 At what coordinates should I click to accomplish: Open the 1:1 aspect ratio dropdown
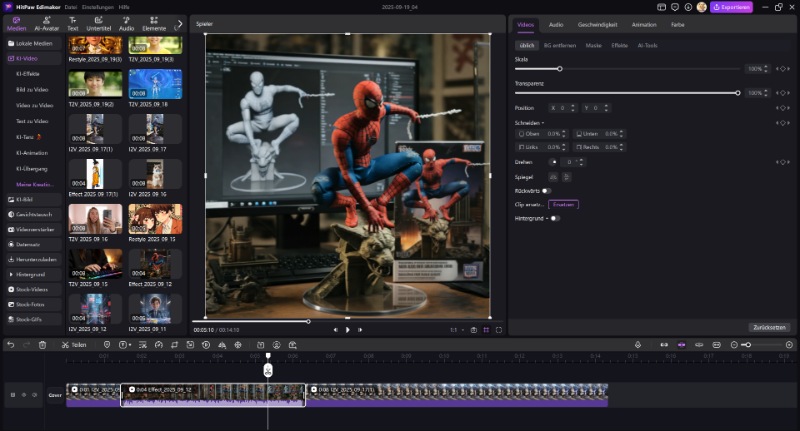pos(457,330)
